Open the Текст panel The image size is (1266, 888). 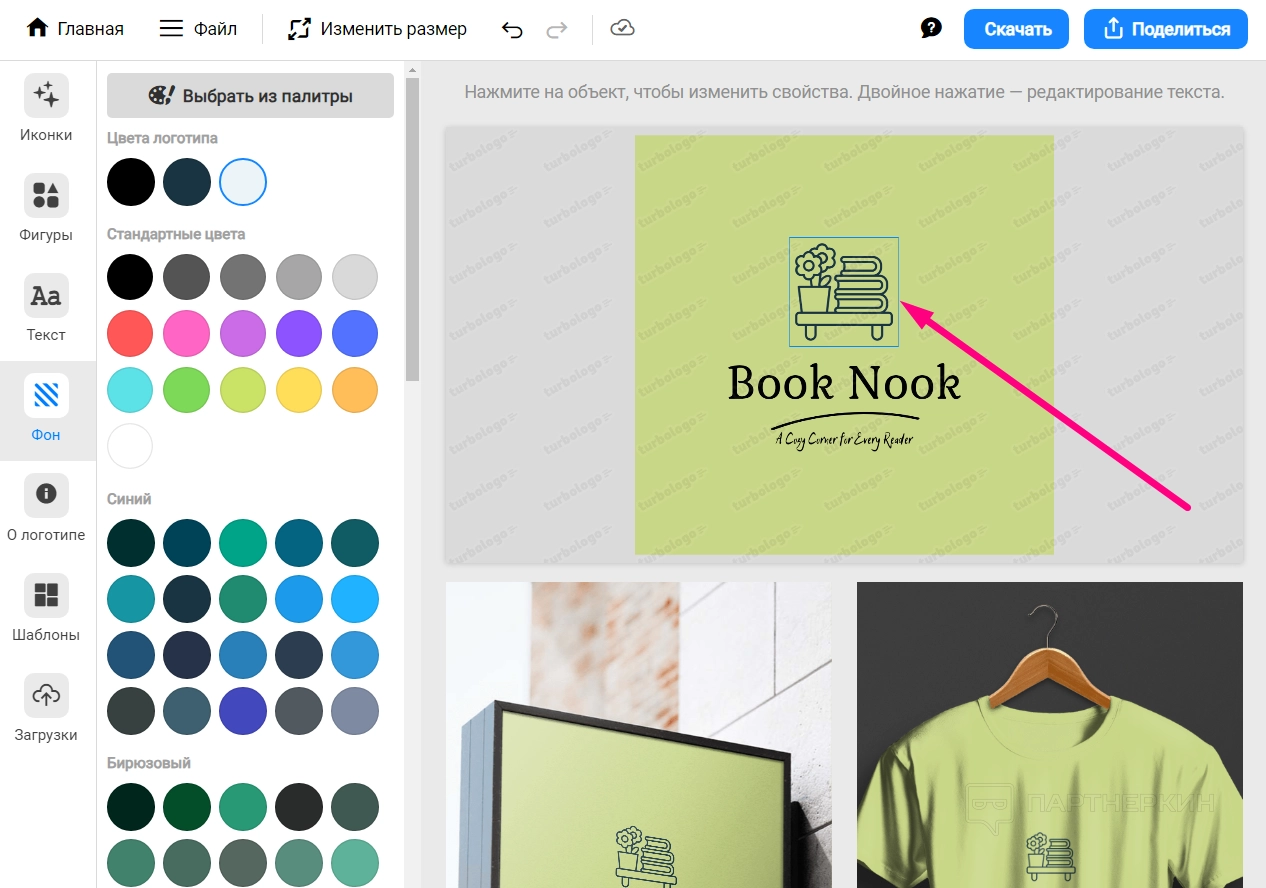[46, 308]
